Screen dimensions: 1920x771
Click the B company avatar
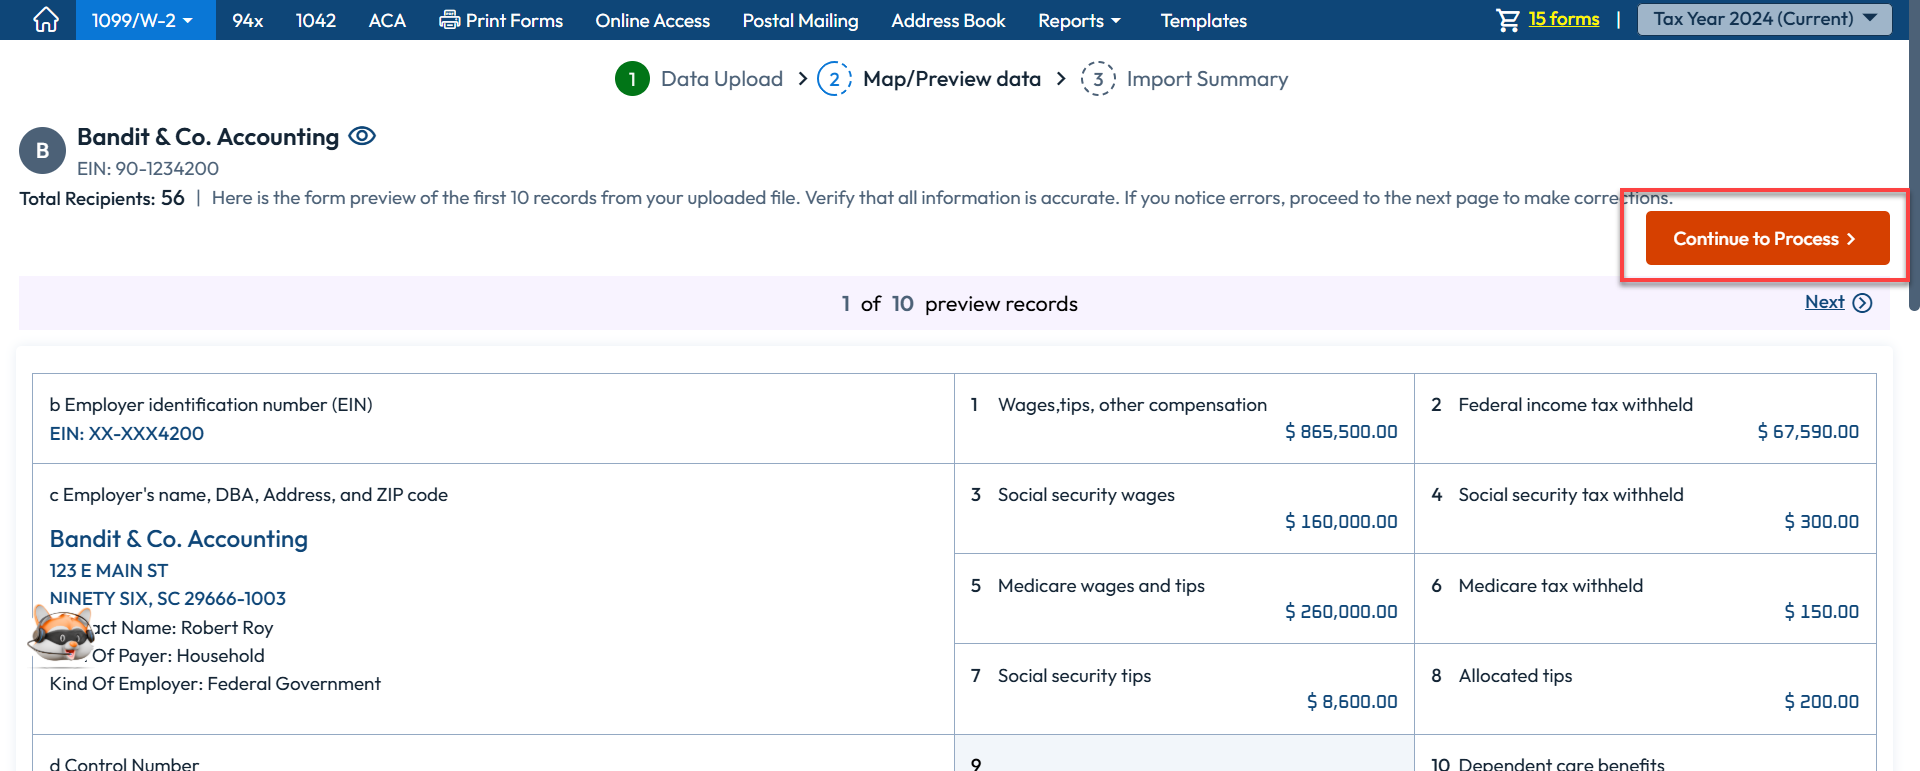point(42,151)
